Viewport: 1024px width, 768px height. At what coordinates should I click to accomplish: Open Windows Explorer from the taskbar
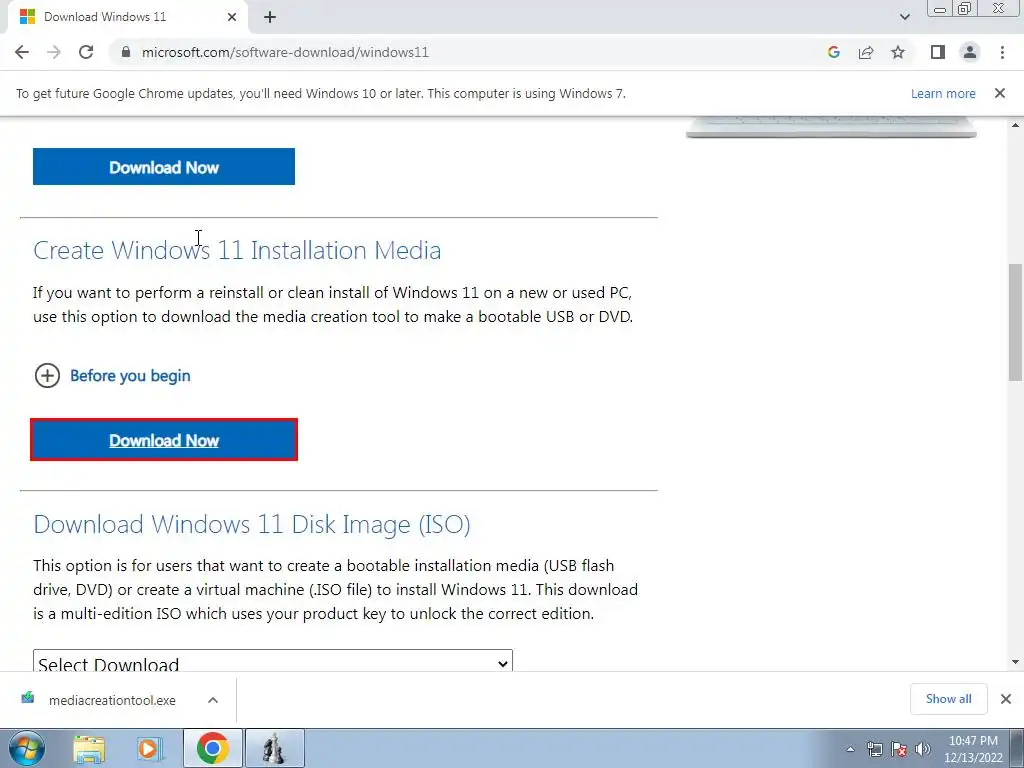point(89,749)
